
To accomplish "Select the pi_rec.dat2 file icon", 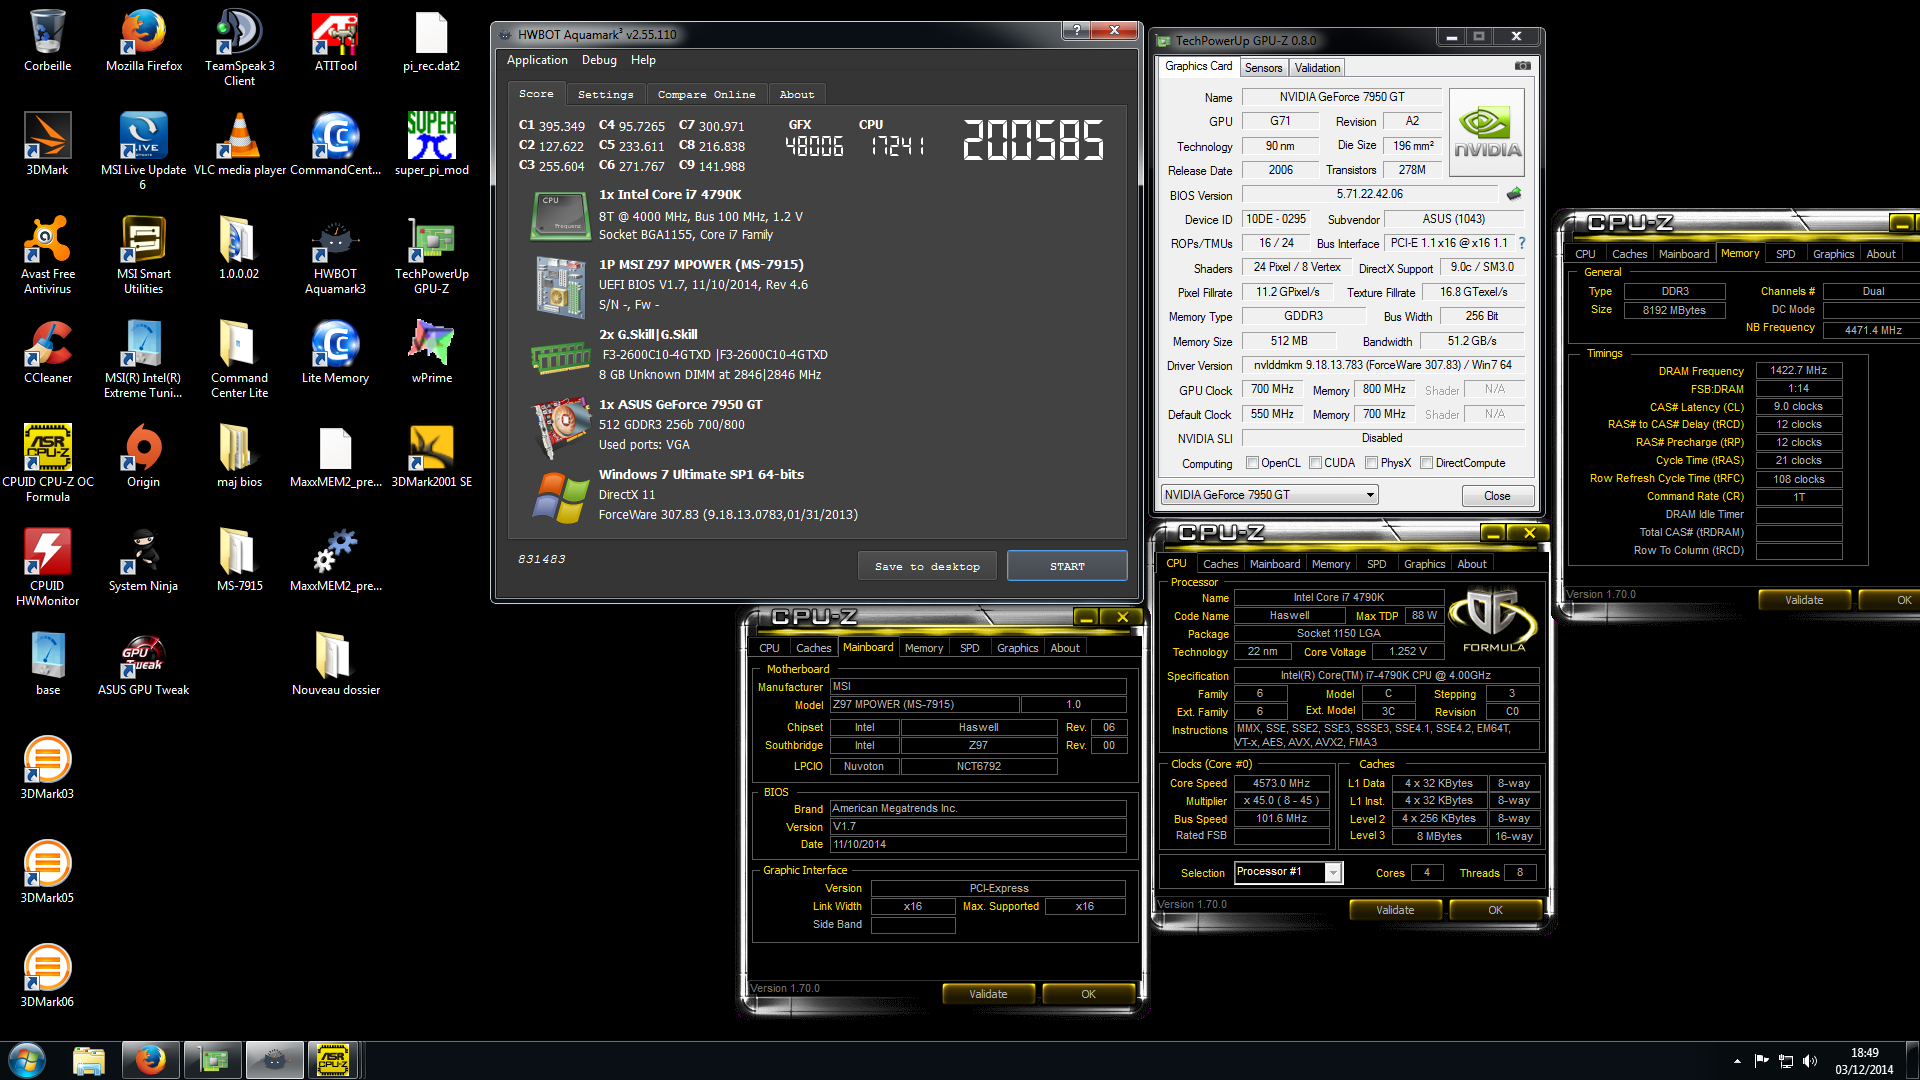I will [432, 40].
